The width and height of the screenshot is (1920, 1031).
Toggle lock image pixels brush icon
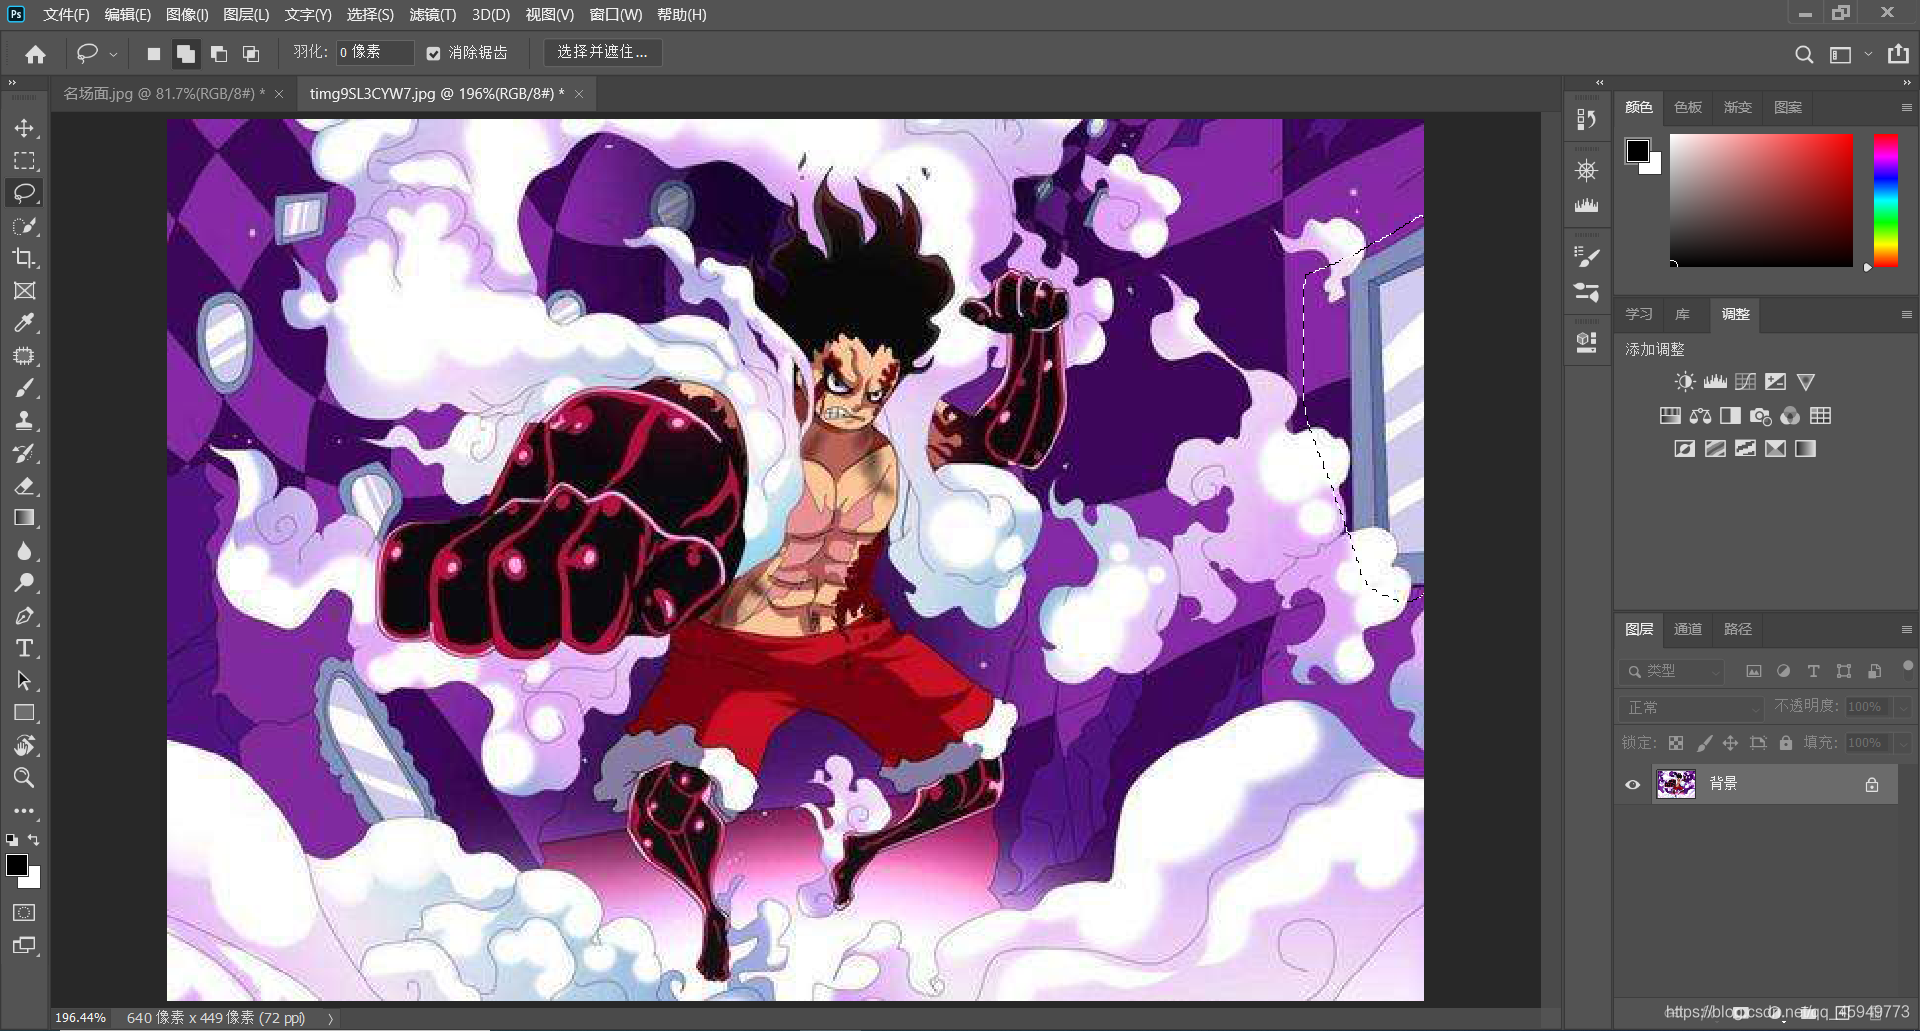(x=1704, y=743)
